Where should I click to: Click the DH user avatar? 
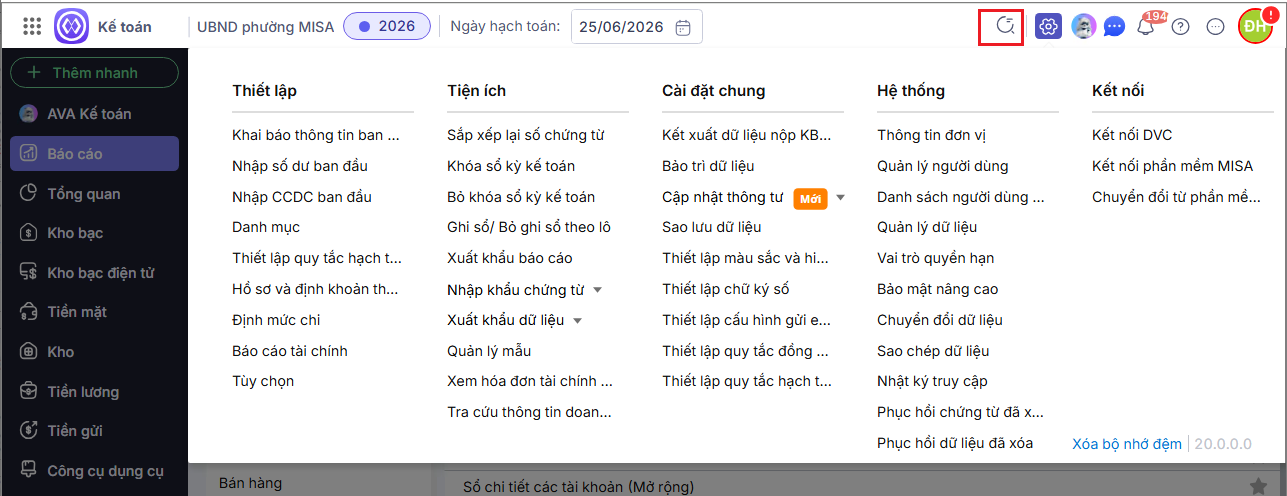point(1256,27)
